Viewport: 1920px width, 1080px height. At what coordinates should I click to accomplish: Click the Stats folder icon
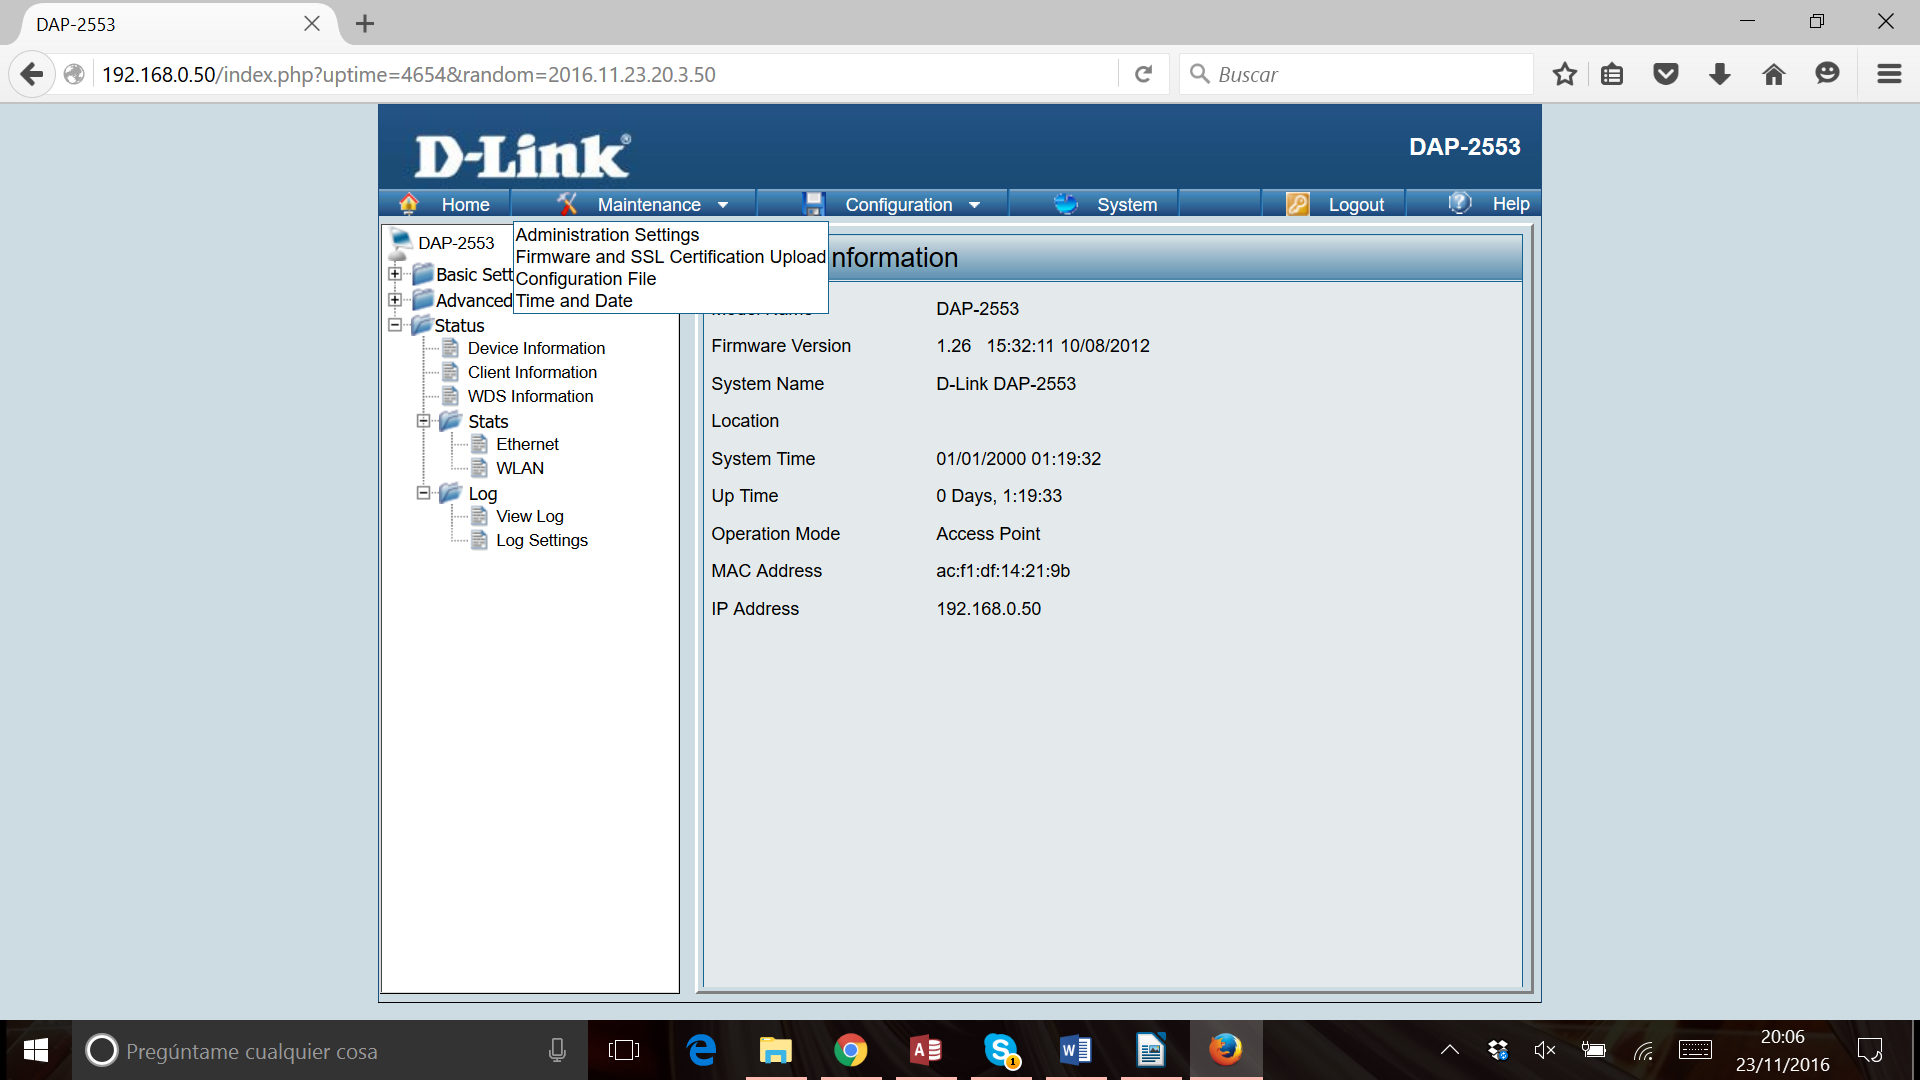[x=450, y=421]
